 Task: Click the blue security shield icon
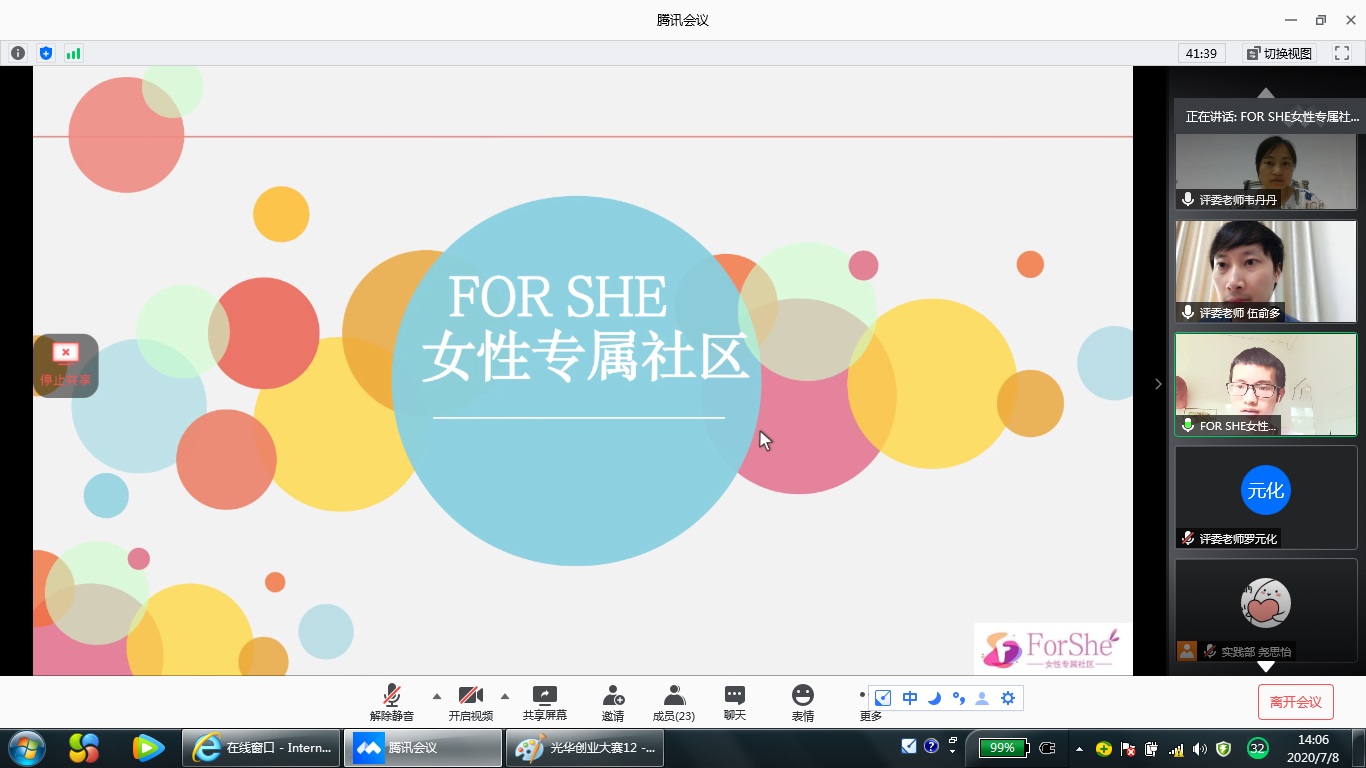coord(45,53)
